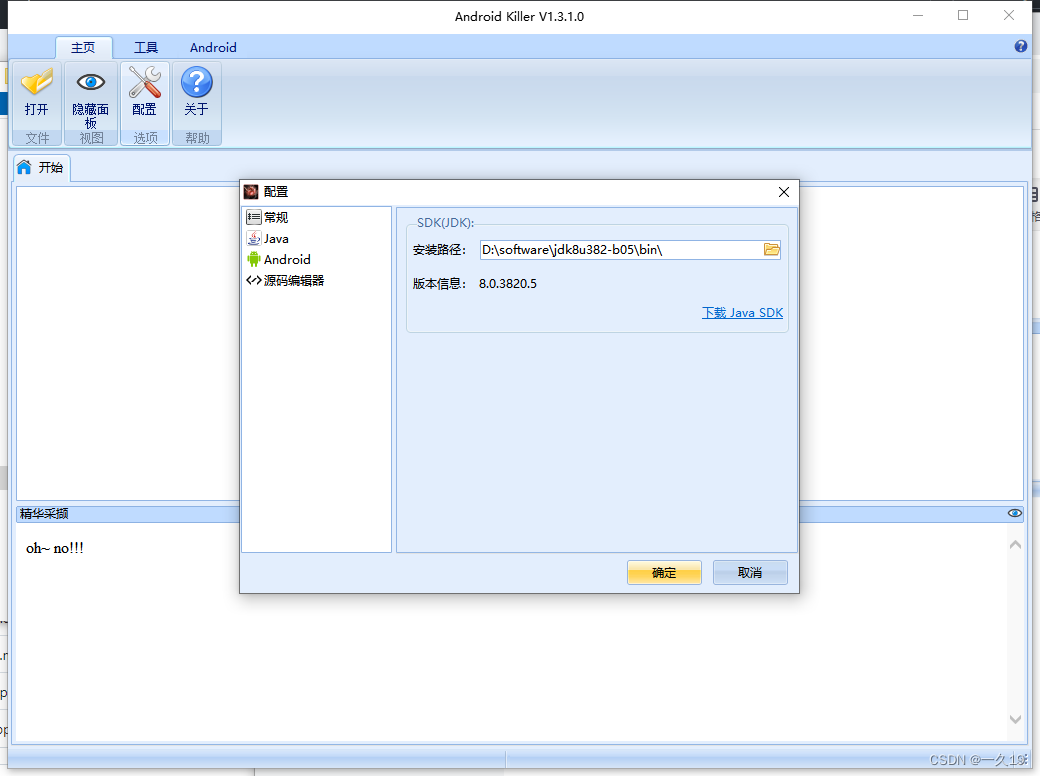This screenshot has height=776, width=1040.
Task: Maximize the Android Killer window
Action: point(963,15)
